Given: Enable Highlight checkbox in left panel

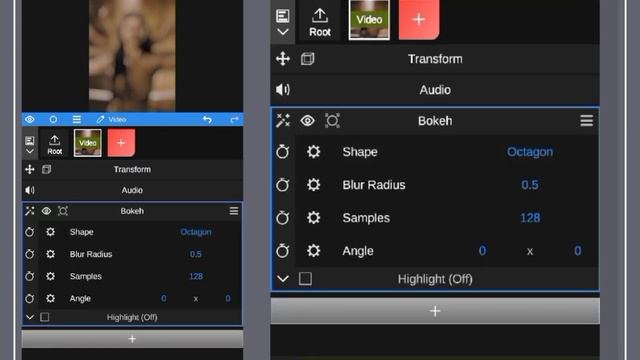Looking at the screenshot, I should coord(45,317).
